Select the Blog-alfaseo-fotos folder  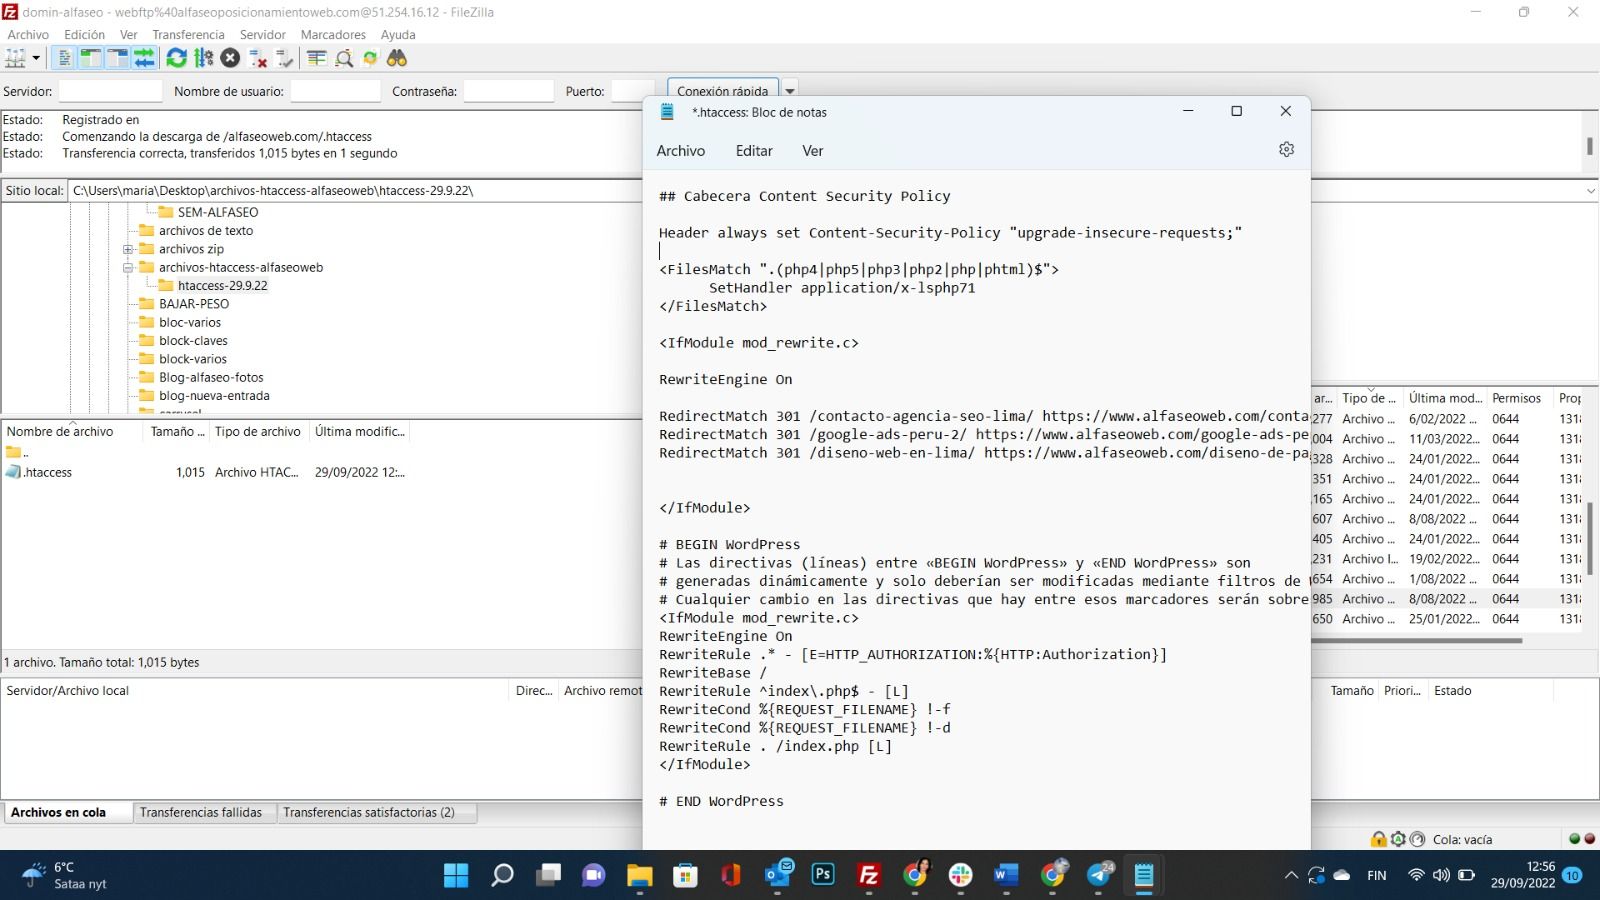210,377
